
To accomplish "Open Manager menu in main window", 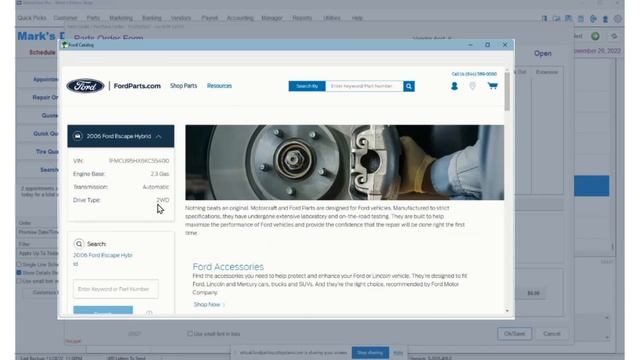I will (x=272, y=18).
